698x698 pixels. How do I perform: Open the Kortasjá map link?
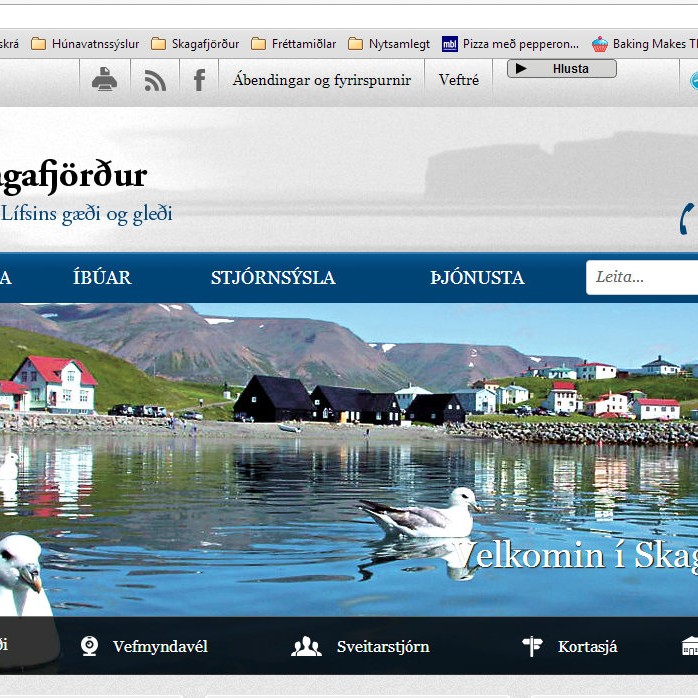[588, 646]
